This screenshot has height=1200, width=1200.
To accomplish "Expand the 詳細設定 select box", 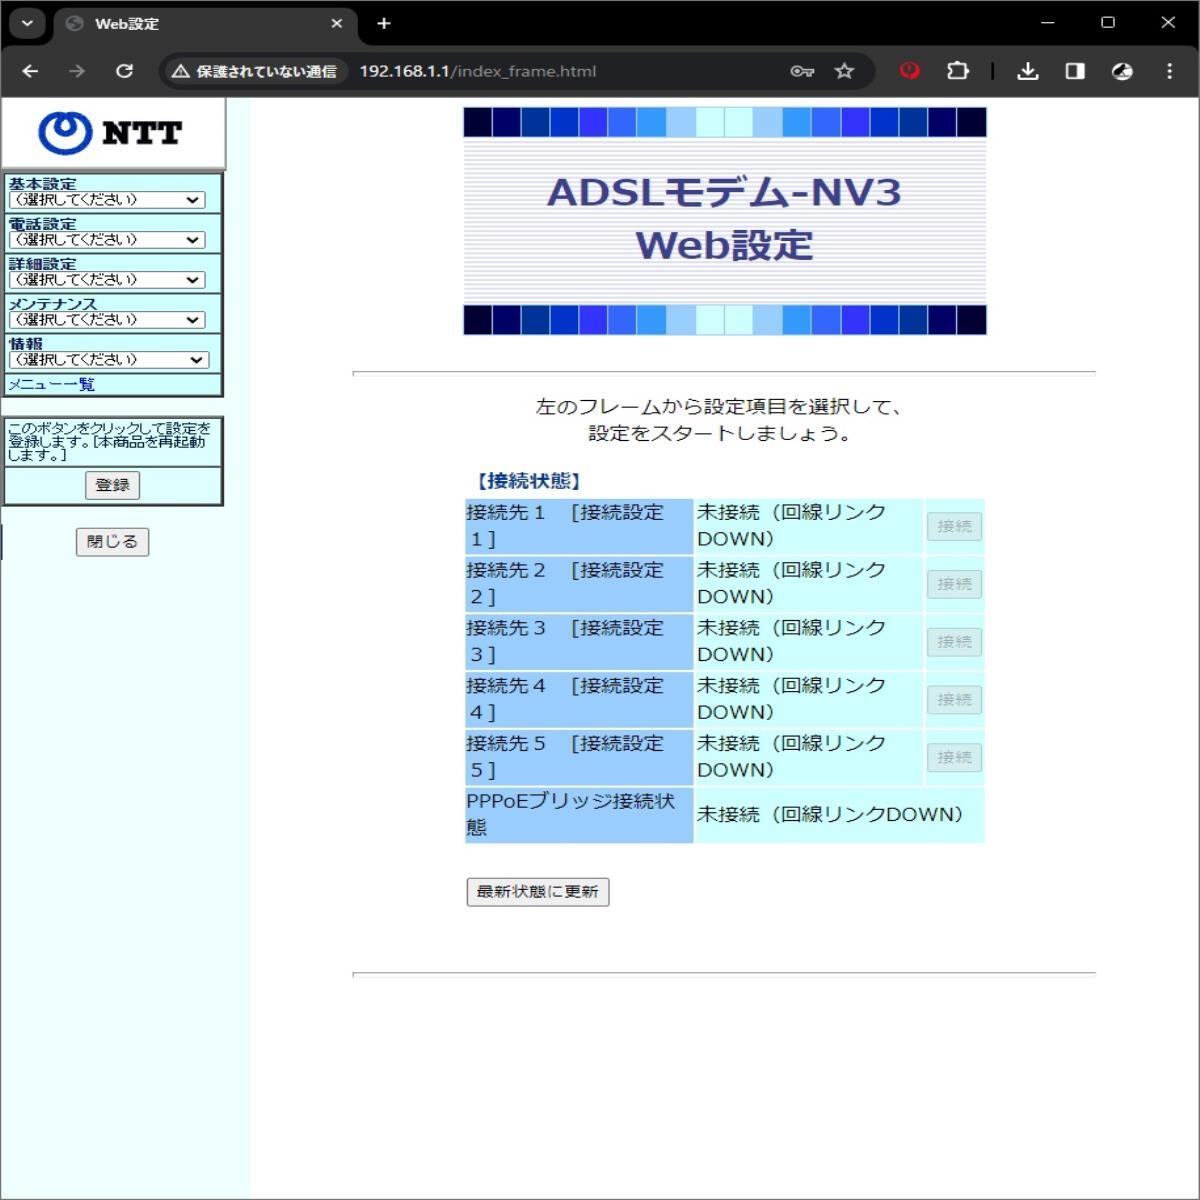I will click(107, 280).
